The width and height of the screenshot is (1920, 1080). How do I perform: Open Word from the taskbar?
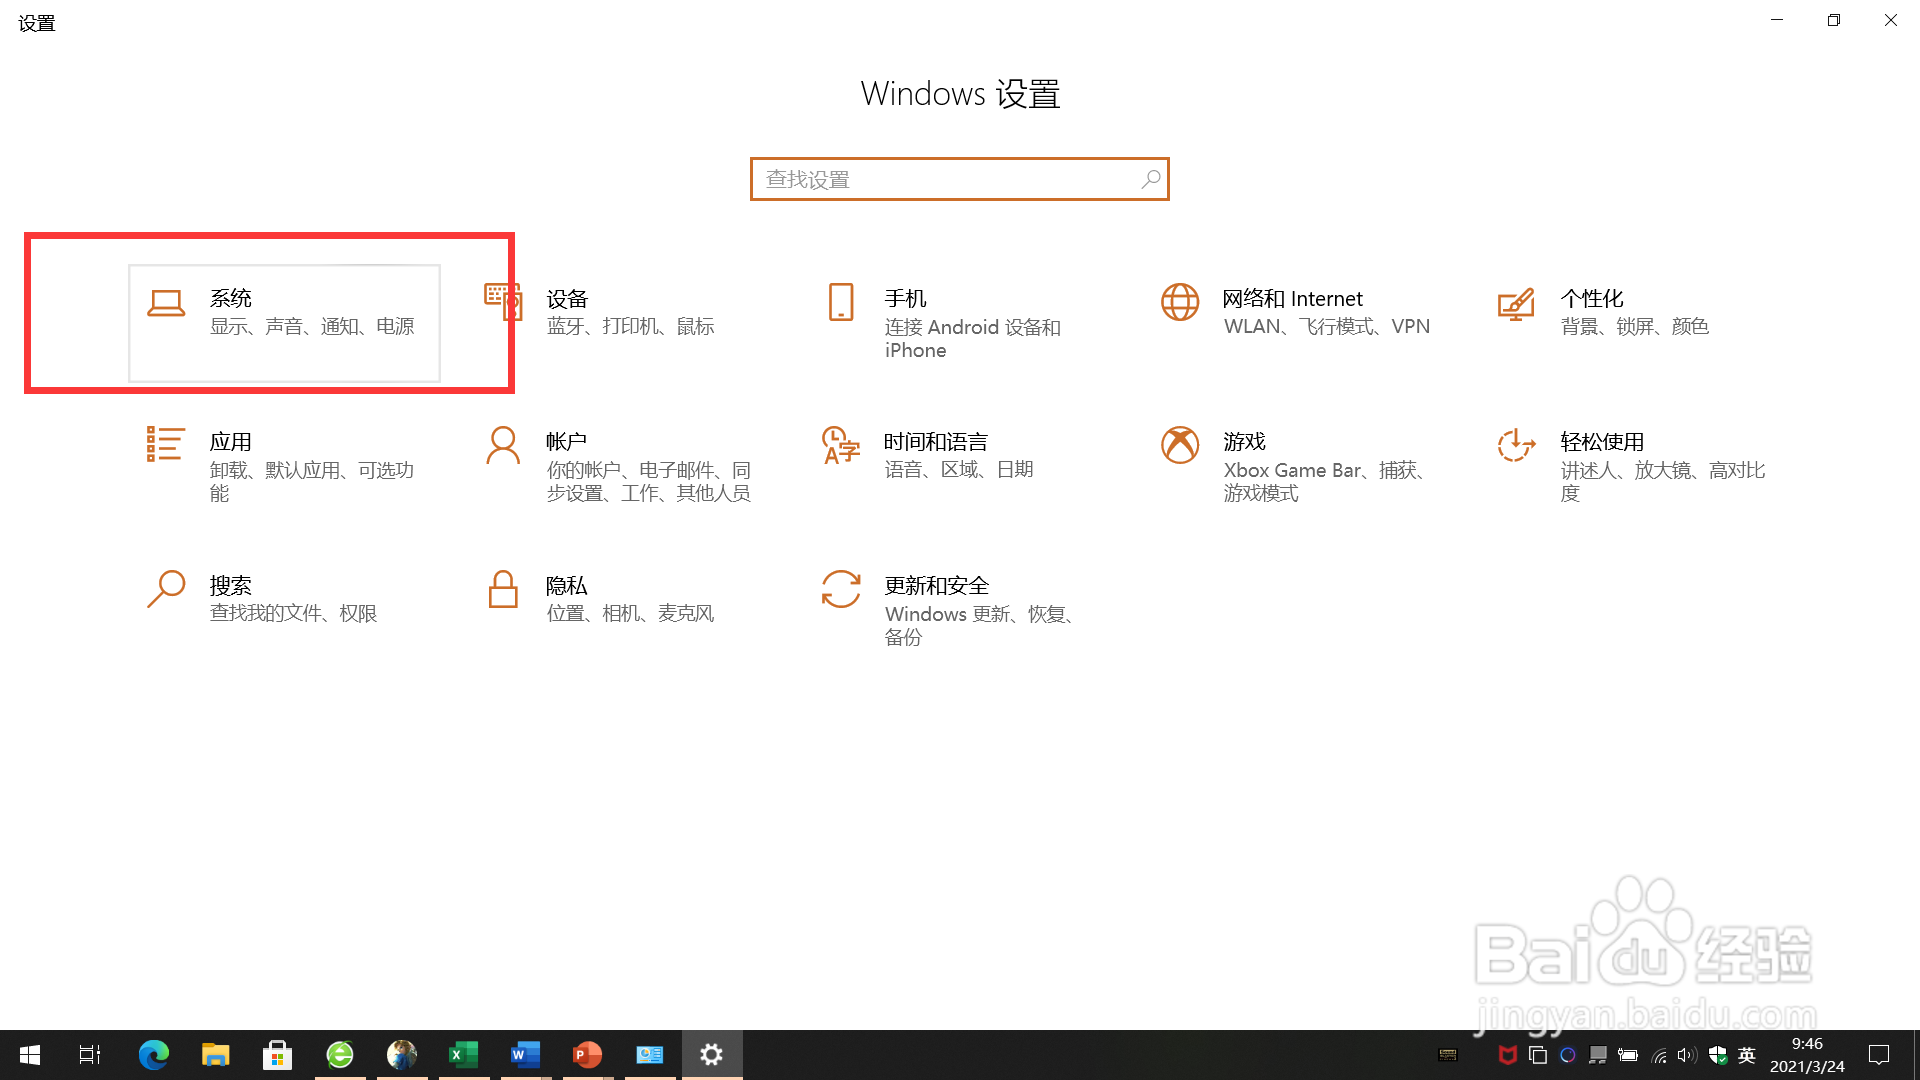[525, 1054]
